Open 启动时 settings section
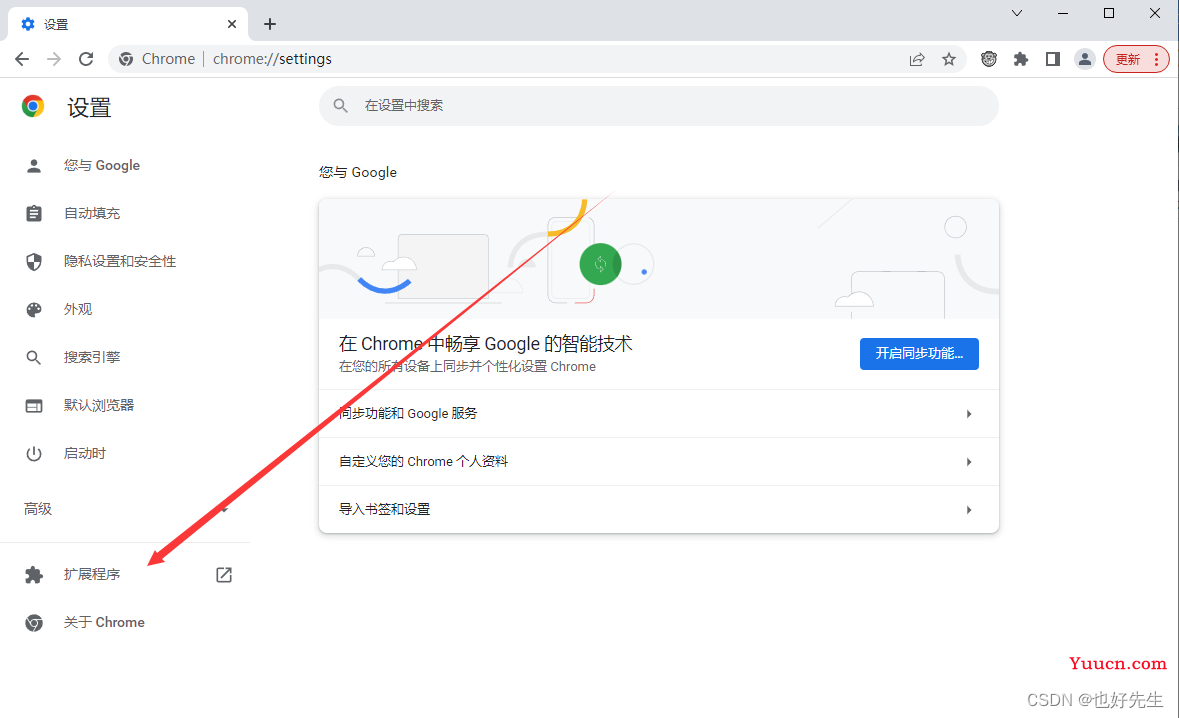This screenshot has height=718, width=1179. coord(84,454)
